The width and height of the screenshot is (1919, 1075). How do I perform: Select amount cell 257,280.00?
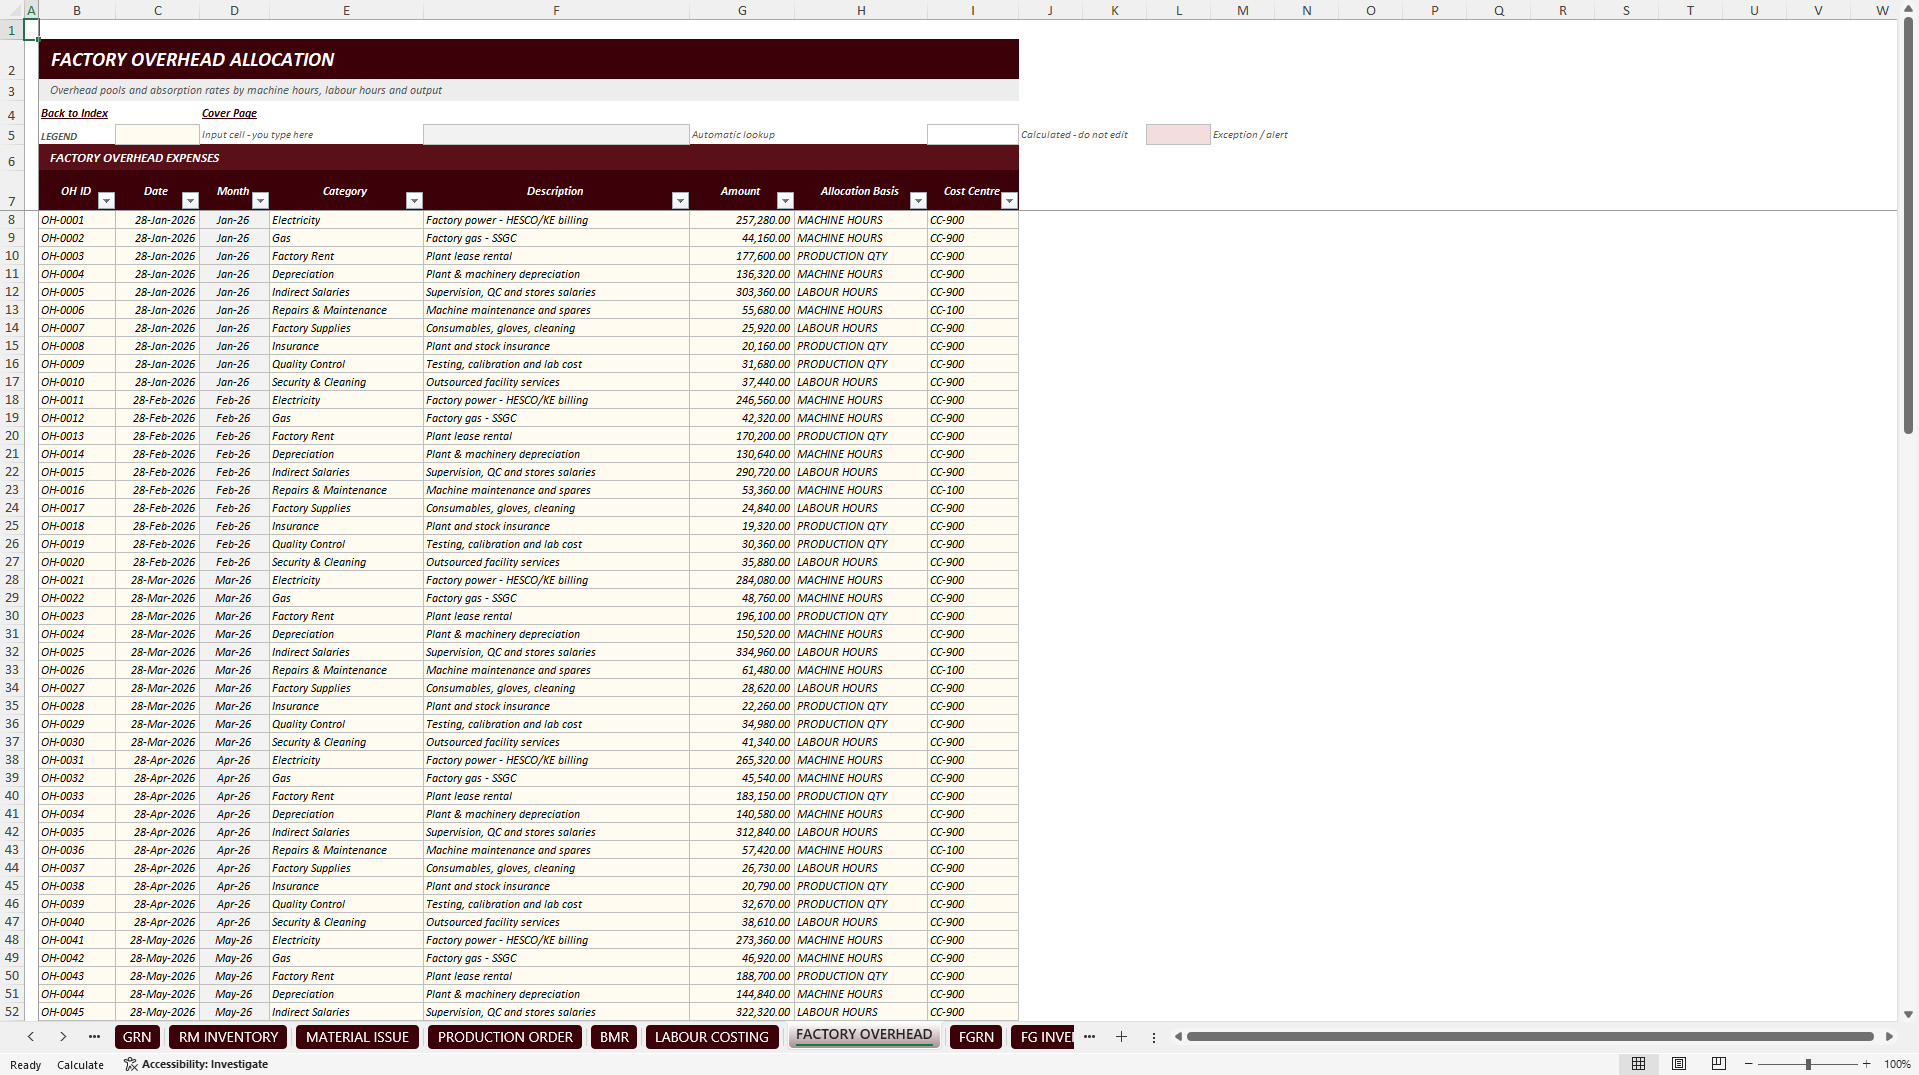742,220
